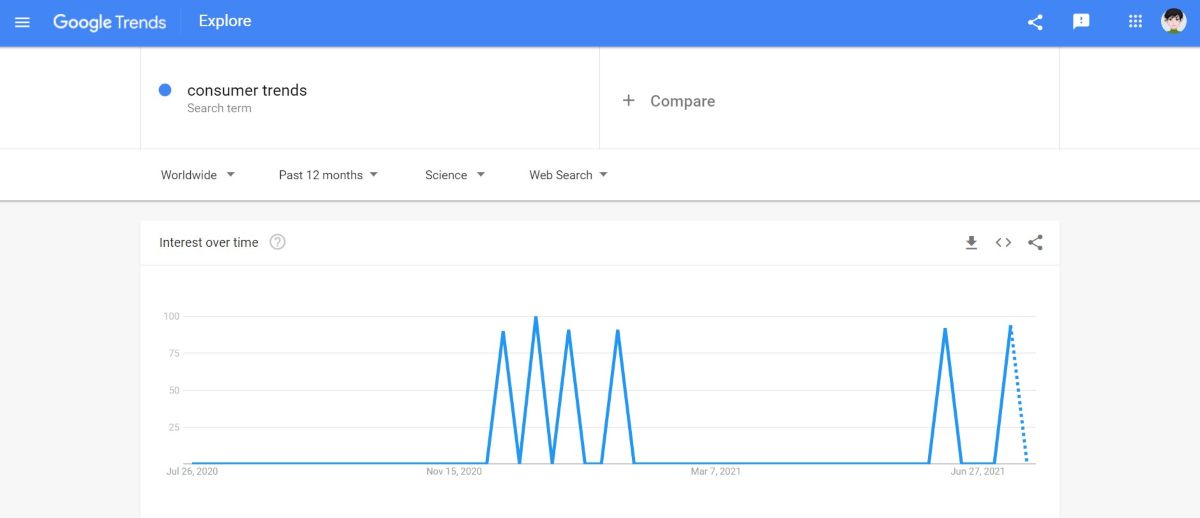Click the embed code icon
The height and width of the screenshot is (518, 1200).
[x=1003, y=243]
